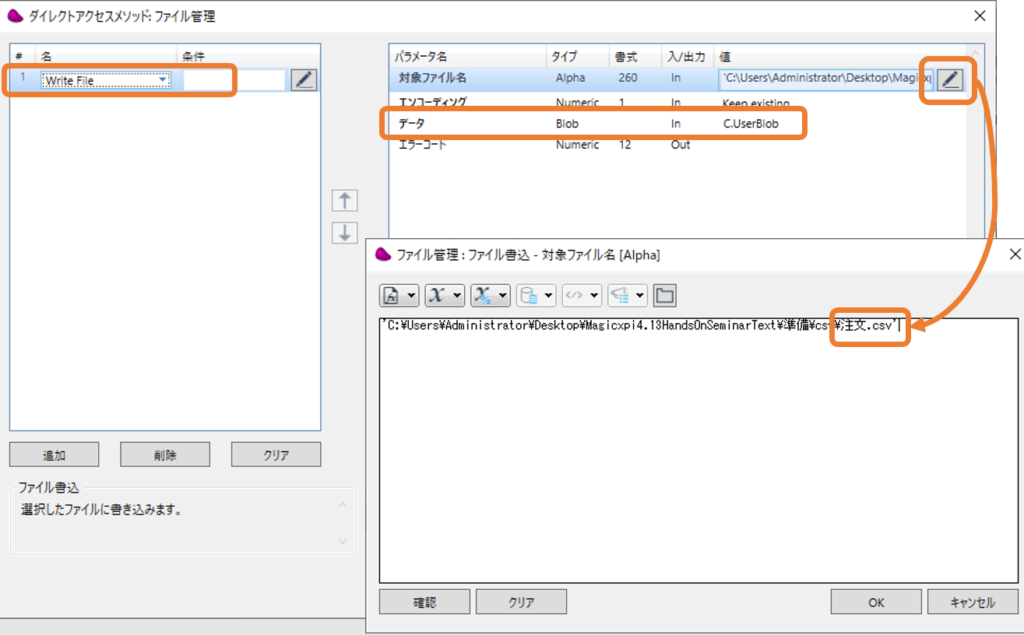Click the Out direction cell
Screen dimensions: 1024x635
680,144
